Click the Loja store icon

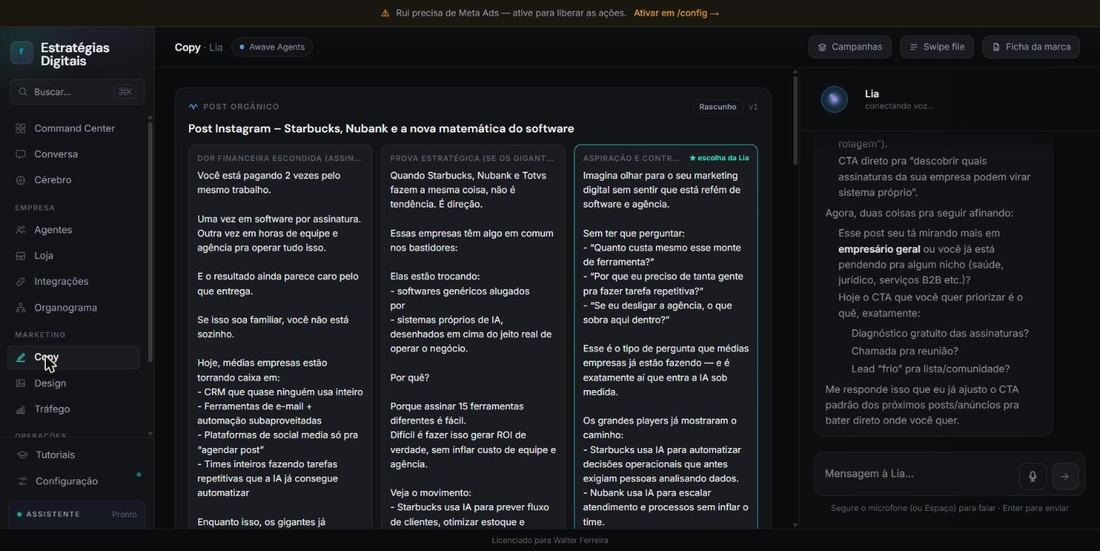[20, 255]
